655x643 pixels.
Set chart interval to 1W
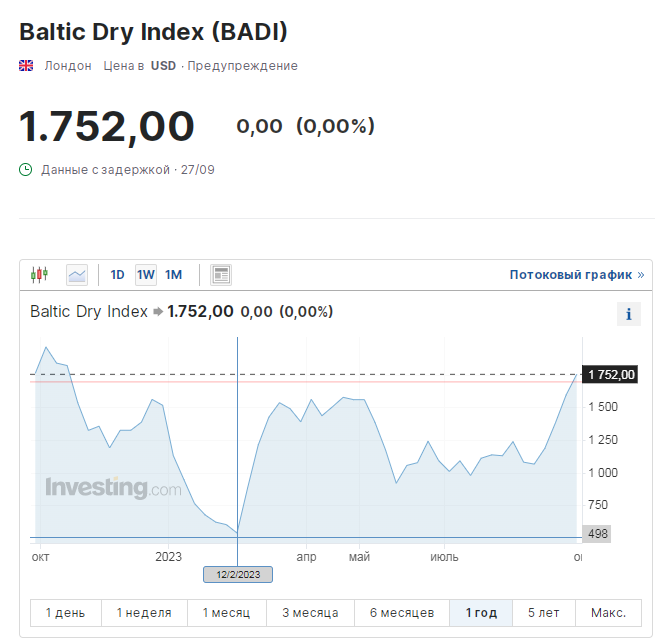pos(146,275)
